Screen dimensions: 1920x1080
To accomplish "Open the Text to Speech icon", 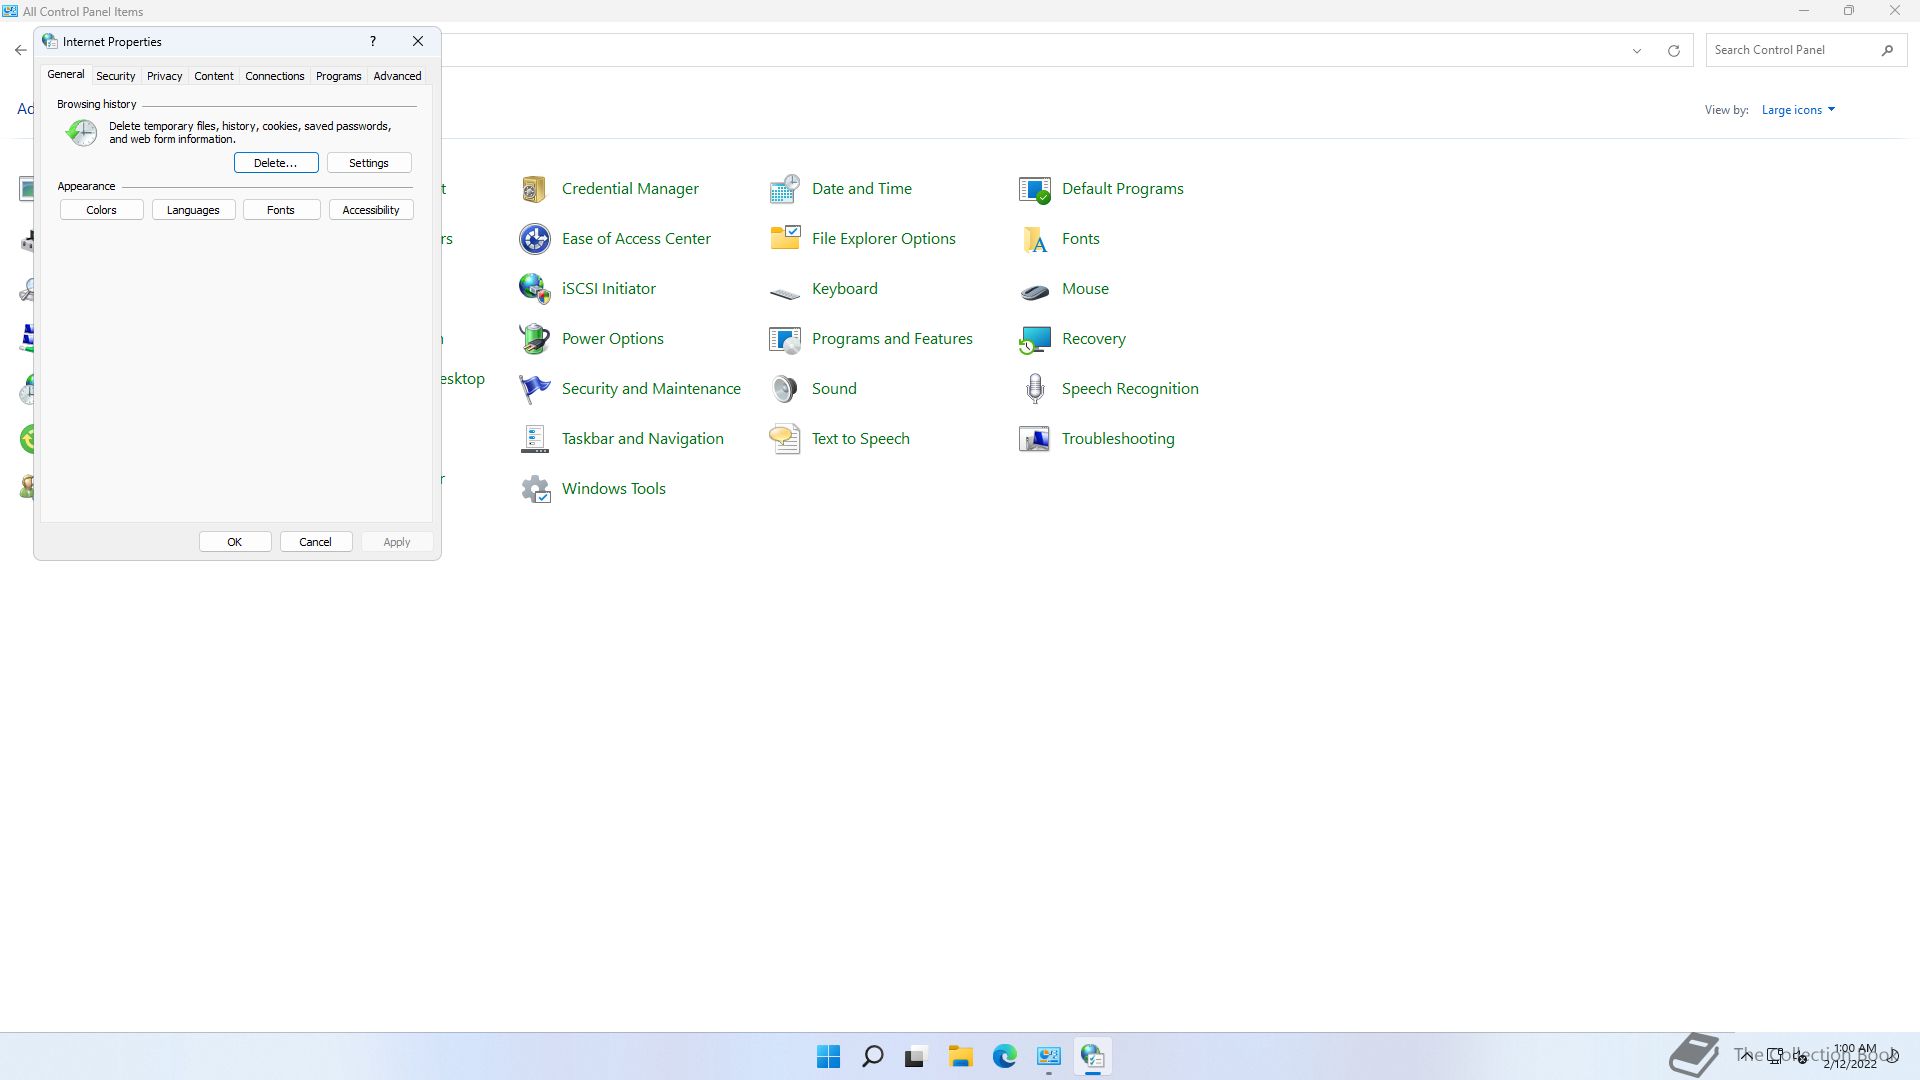I will [784, 439].
